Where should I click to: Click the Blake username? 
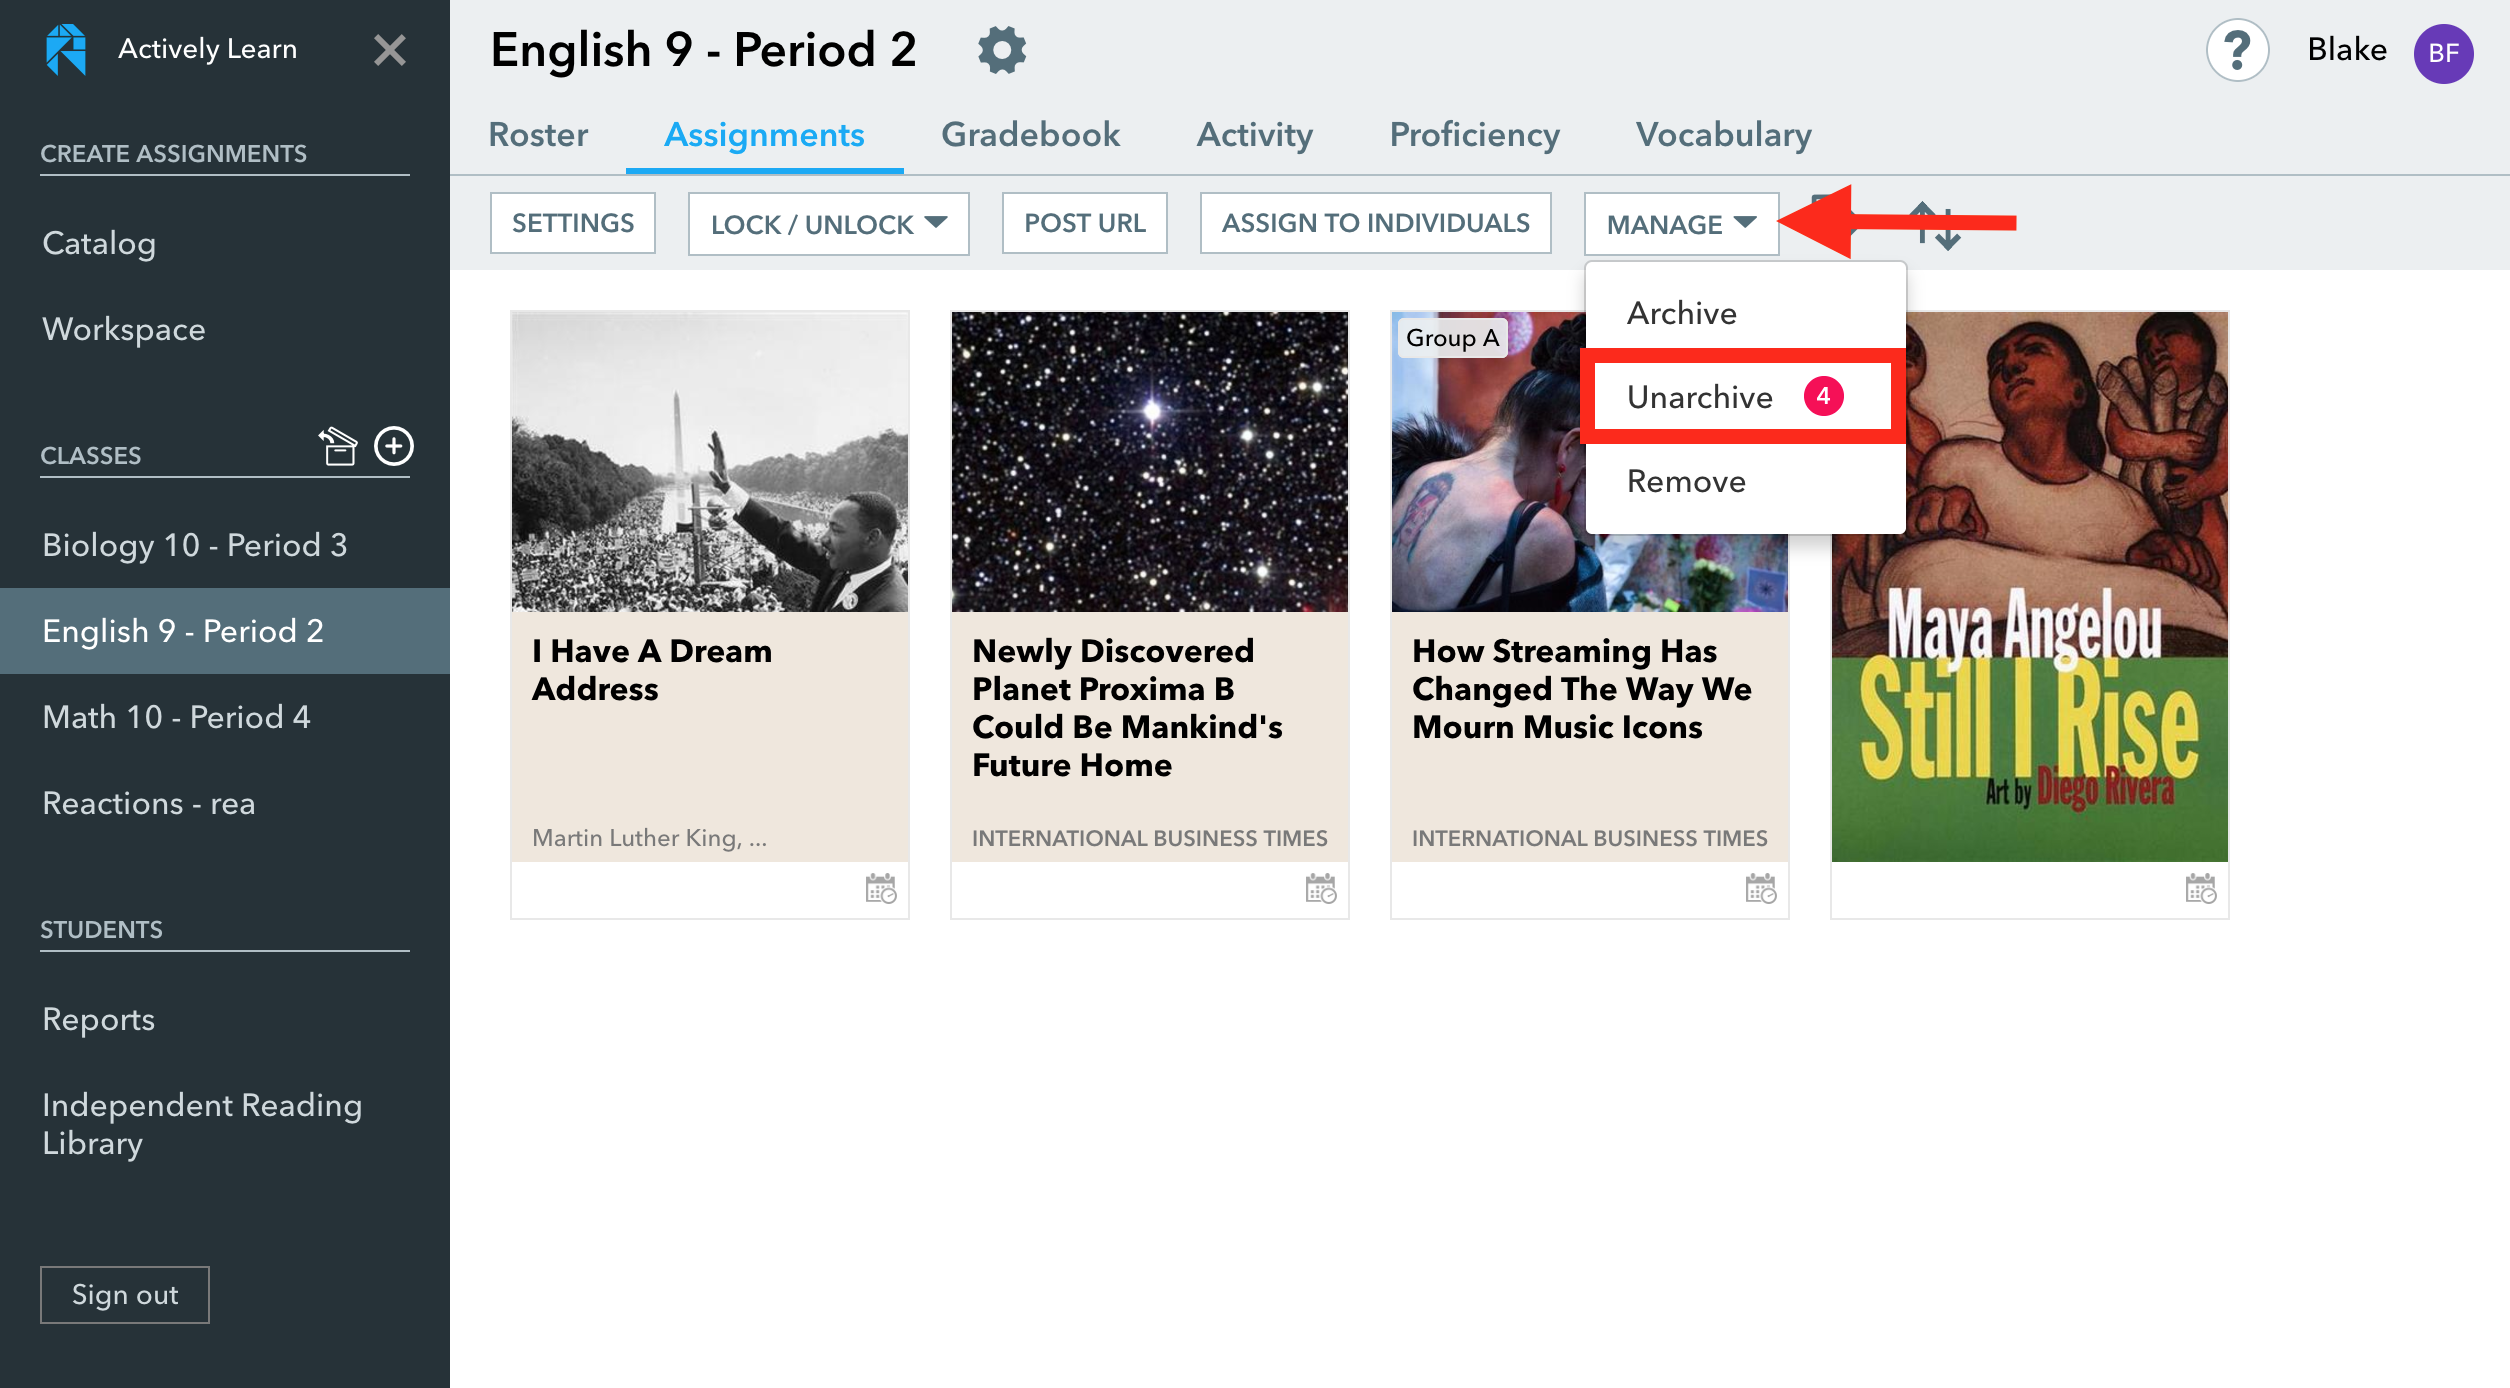point(2347,49)
